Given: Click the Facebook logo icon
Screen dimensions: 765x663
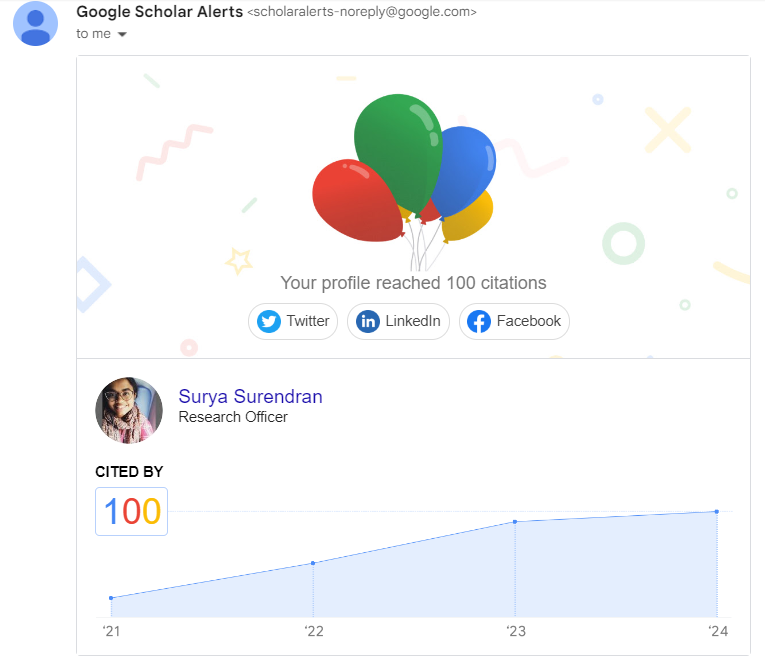Looking at the screenshot, I should 479,321.
